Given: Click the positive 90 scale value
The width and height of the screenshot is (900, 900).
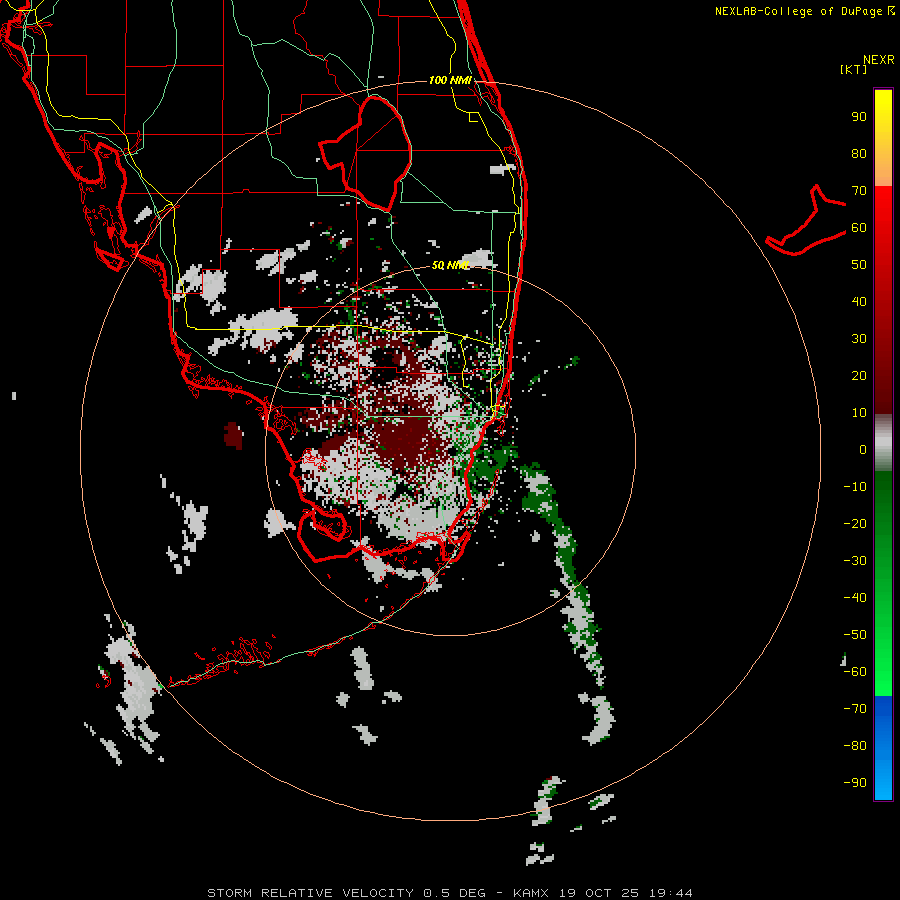Looking at the screenshot, I should coord(859,117).
